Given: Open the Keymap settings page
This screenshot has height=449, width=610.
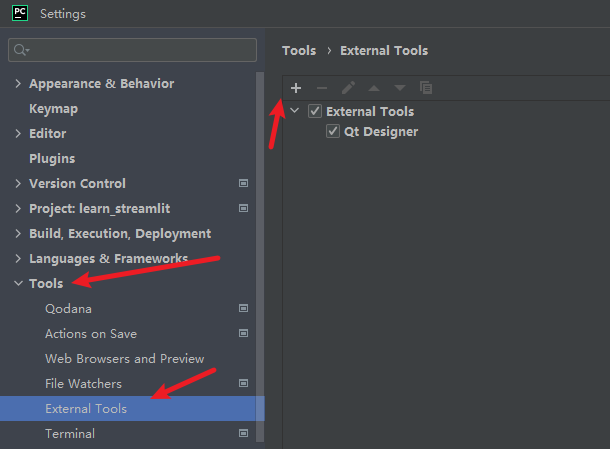Looking at the screenshot, I should pos(53,109).
